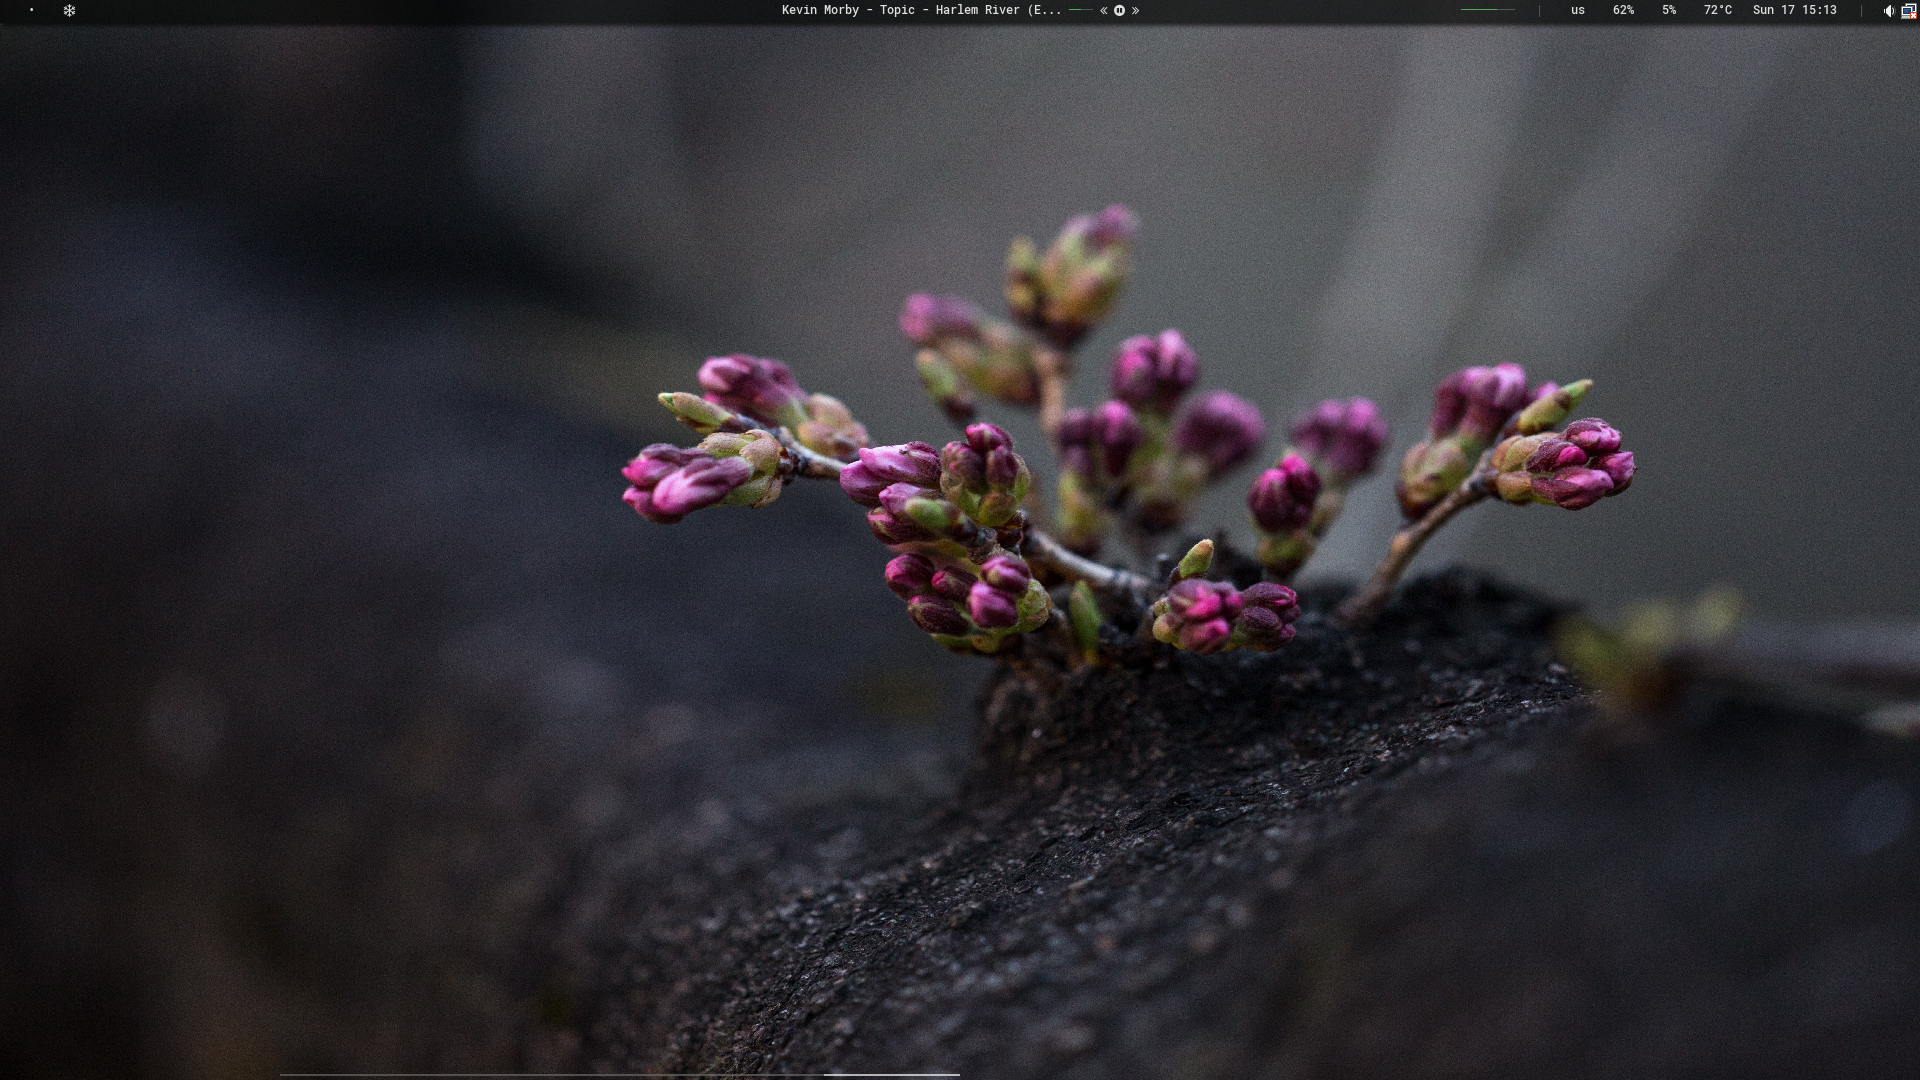
Task: Click the 62% status readout
Action: [x=1623, y=10]
